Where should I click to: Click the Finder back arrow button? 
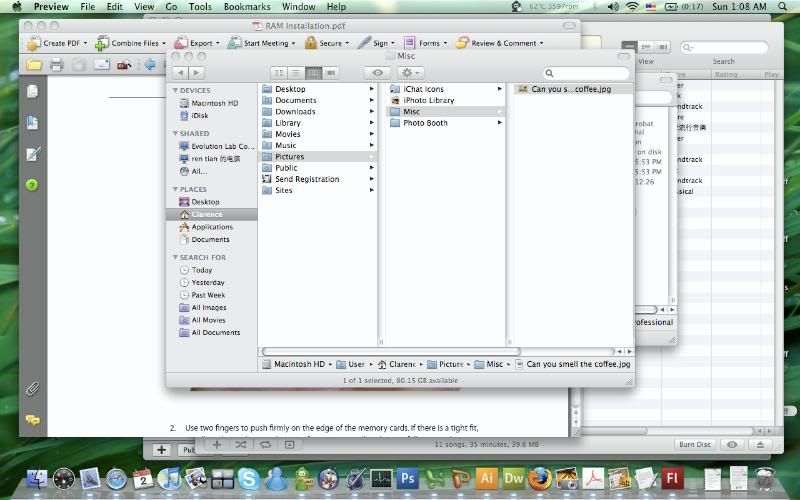click(x=180, y=73)
